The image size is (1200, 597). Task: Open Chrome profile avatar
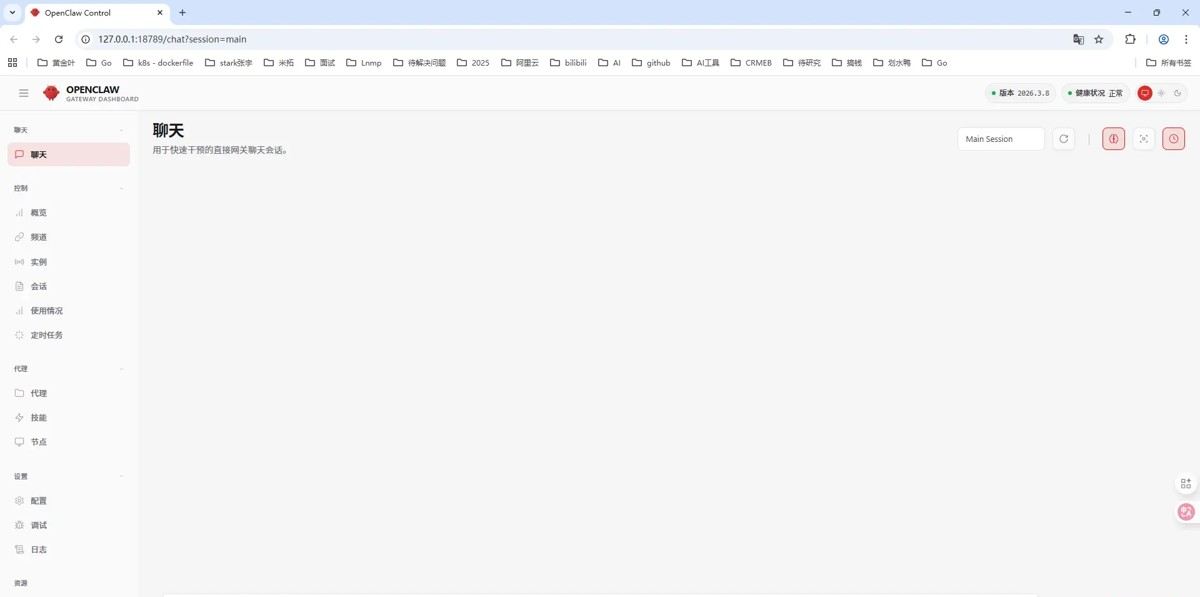pos(1164,39)
